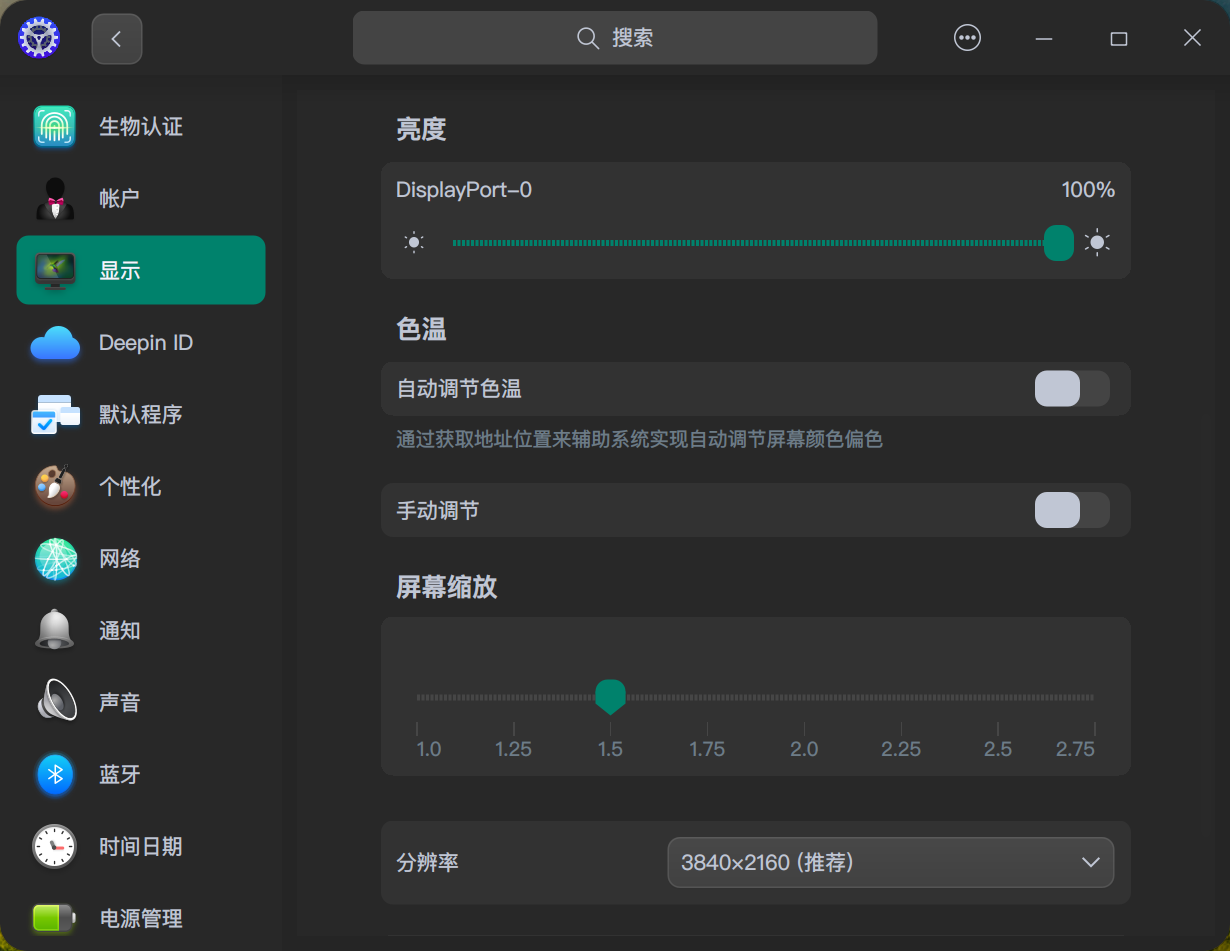Open the 个性化 (Personalization) section
The height and width of the screenshot is (951, 1230).
coord(140,486)
